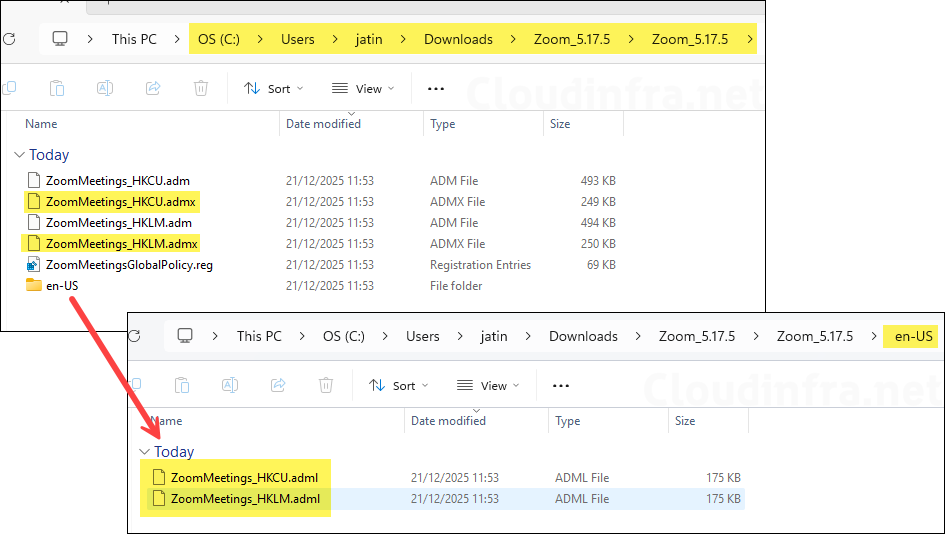Screen dimensions: 945x534
Task: Sort by Type column in lower window
Action: (x=567, y=421)
